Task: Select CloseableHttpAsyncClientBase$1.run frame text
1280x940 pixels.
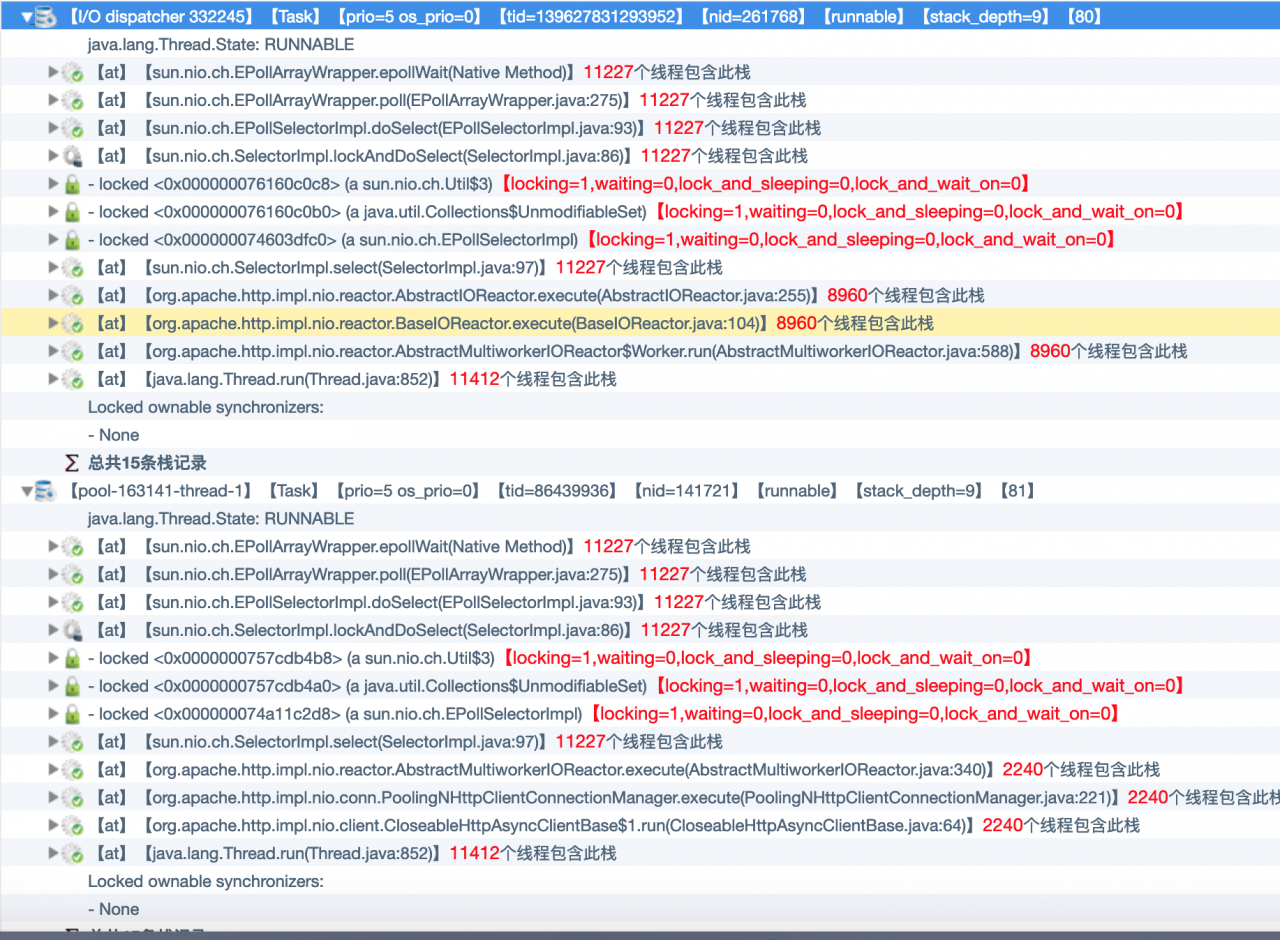Action: pos(559,825)
